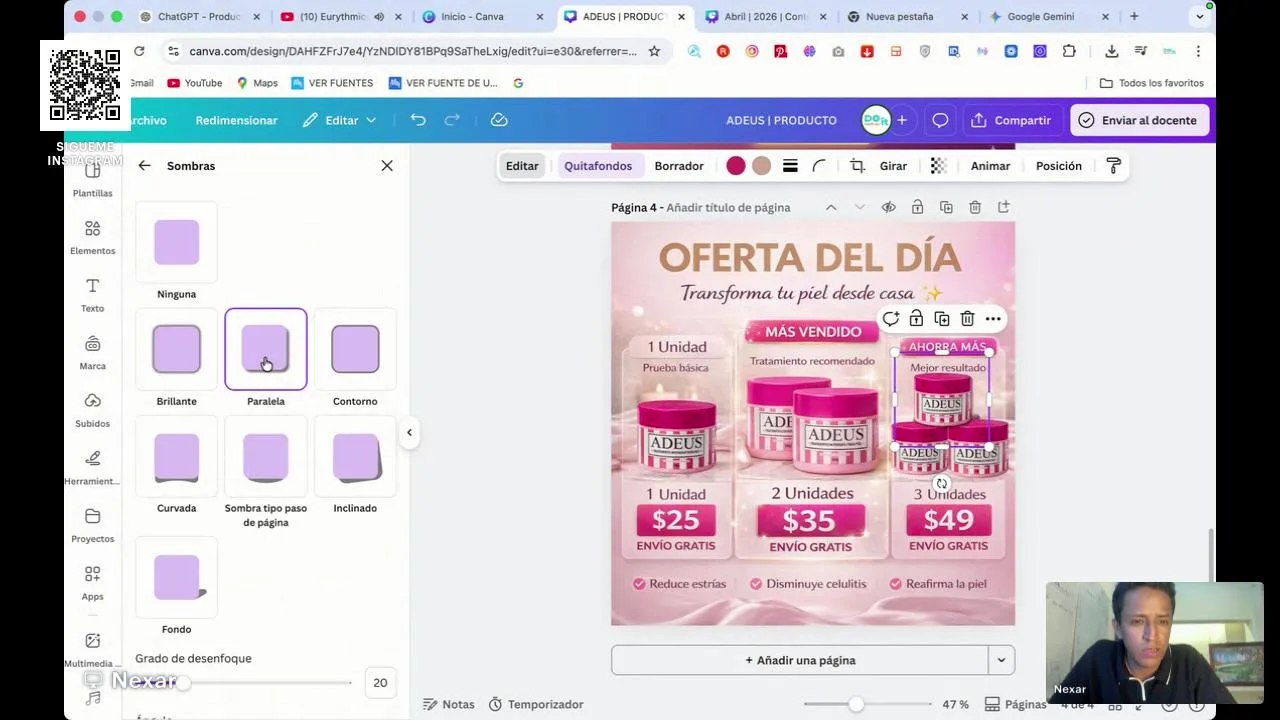Go back from the Sombras panel
This screenshot has height=720, width=1280.
pos(144,166)
